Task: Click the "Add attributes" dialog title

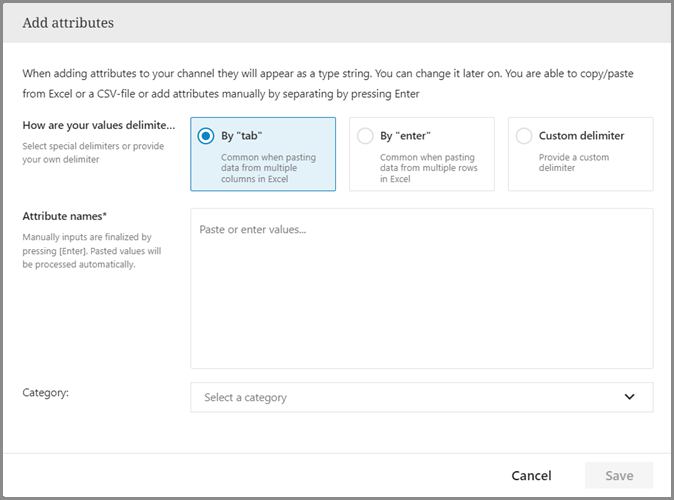Action: [66, 22]
